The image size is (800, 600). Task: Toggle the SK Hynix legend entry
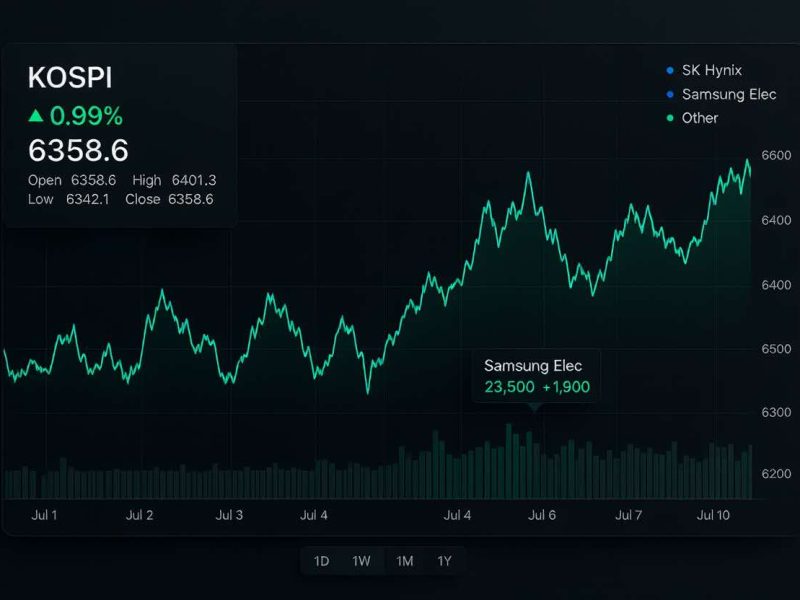pos(704,70)
